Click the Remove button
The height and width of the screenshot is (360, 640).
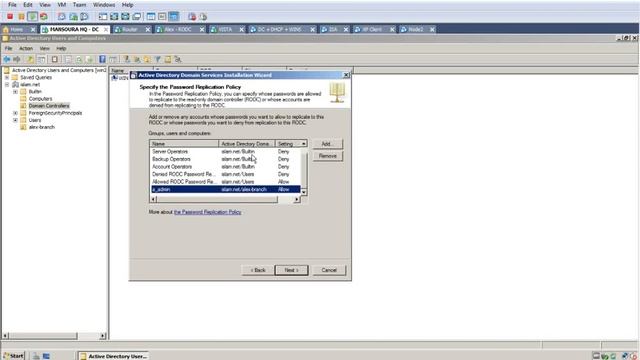pyautogui.click(x=328, y=156)
